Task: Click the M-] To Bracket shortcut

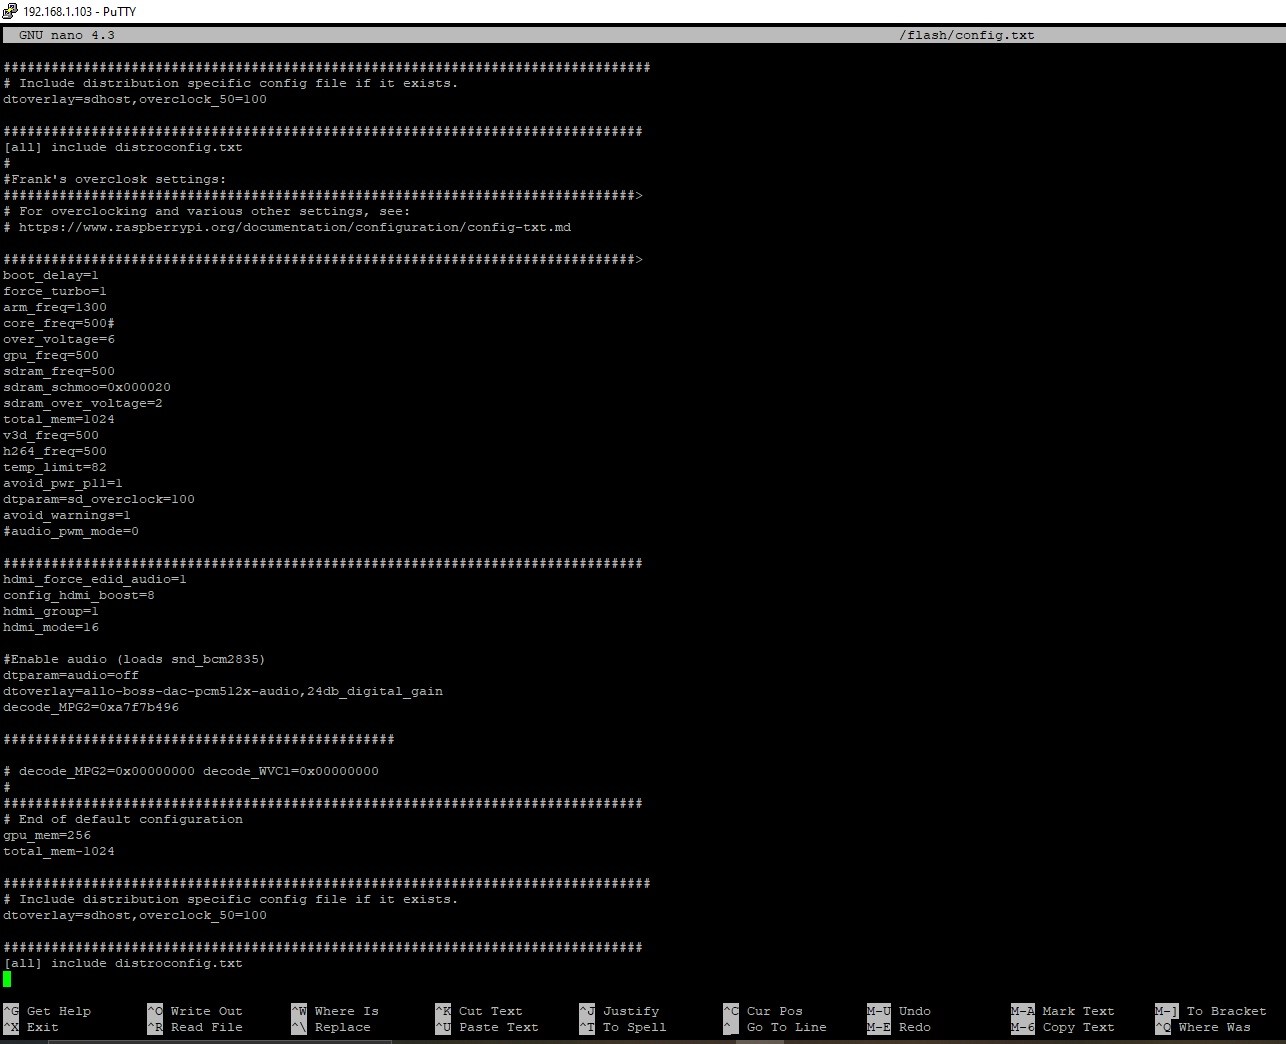Action: (1210, 1011)
